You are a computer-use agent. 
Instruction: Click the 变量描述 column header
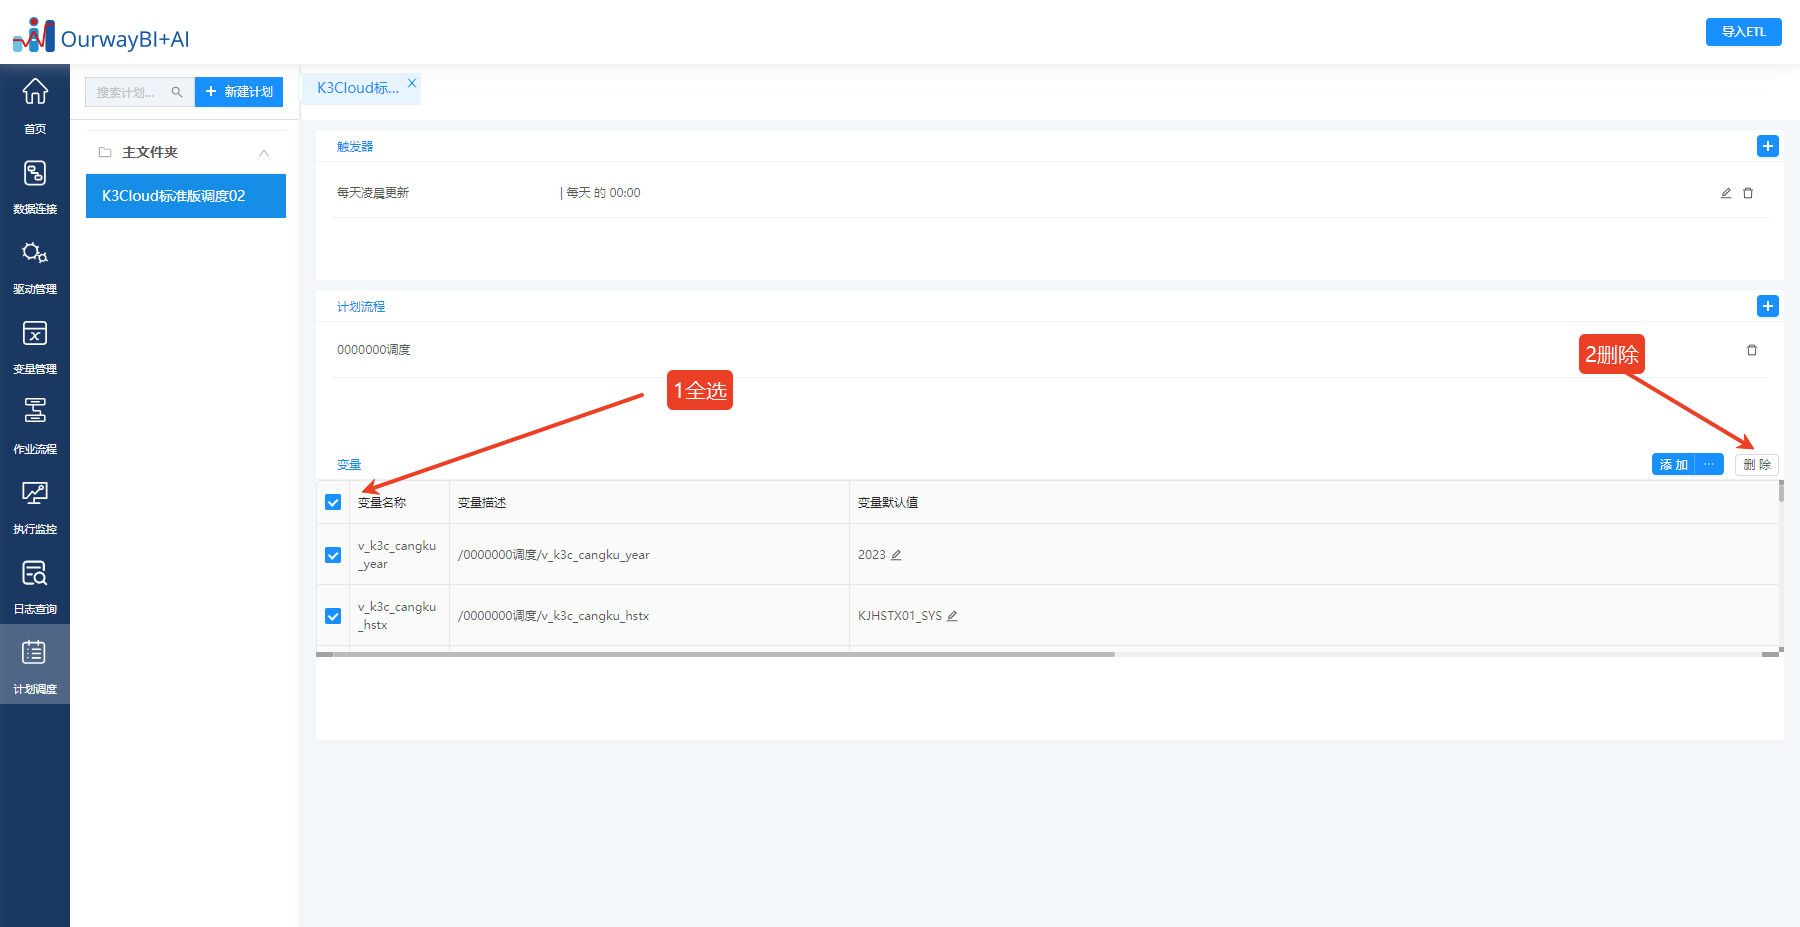coord(482,503)
